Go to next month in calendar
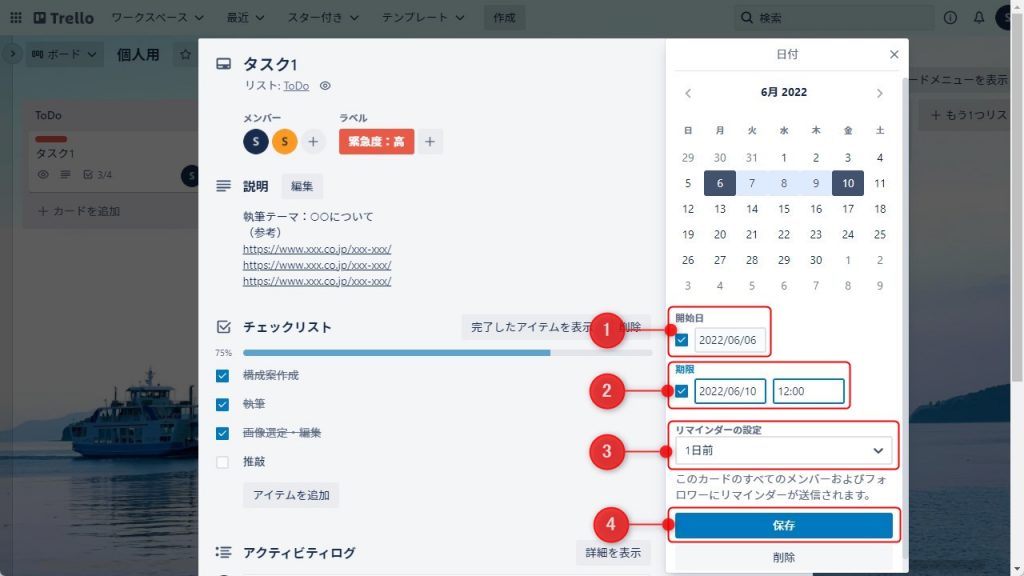The height and width of the screenshot is (576, 1024). click(880, 93)
